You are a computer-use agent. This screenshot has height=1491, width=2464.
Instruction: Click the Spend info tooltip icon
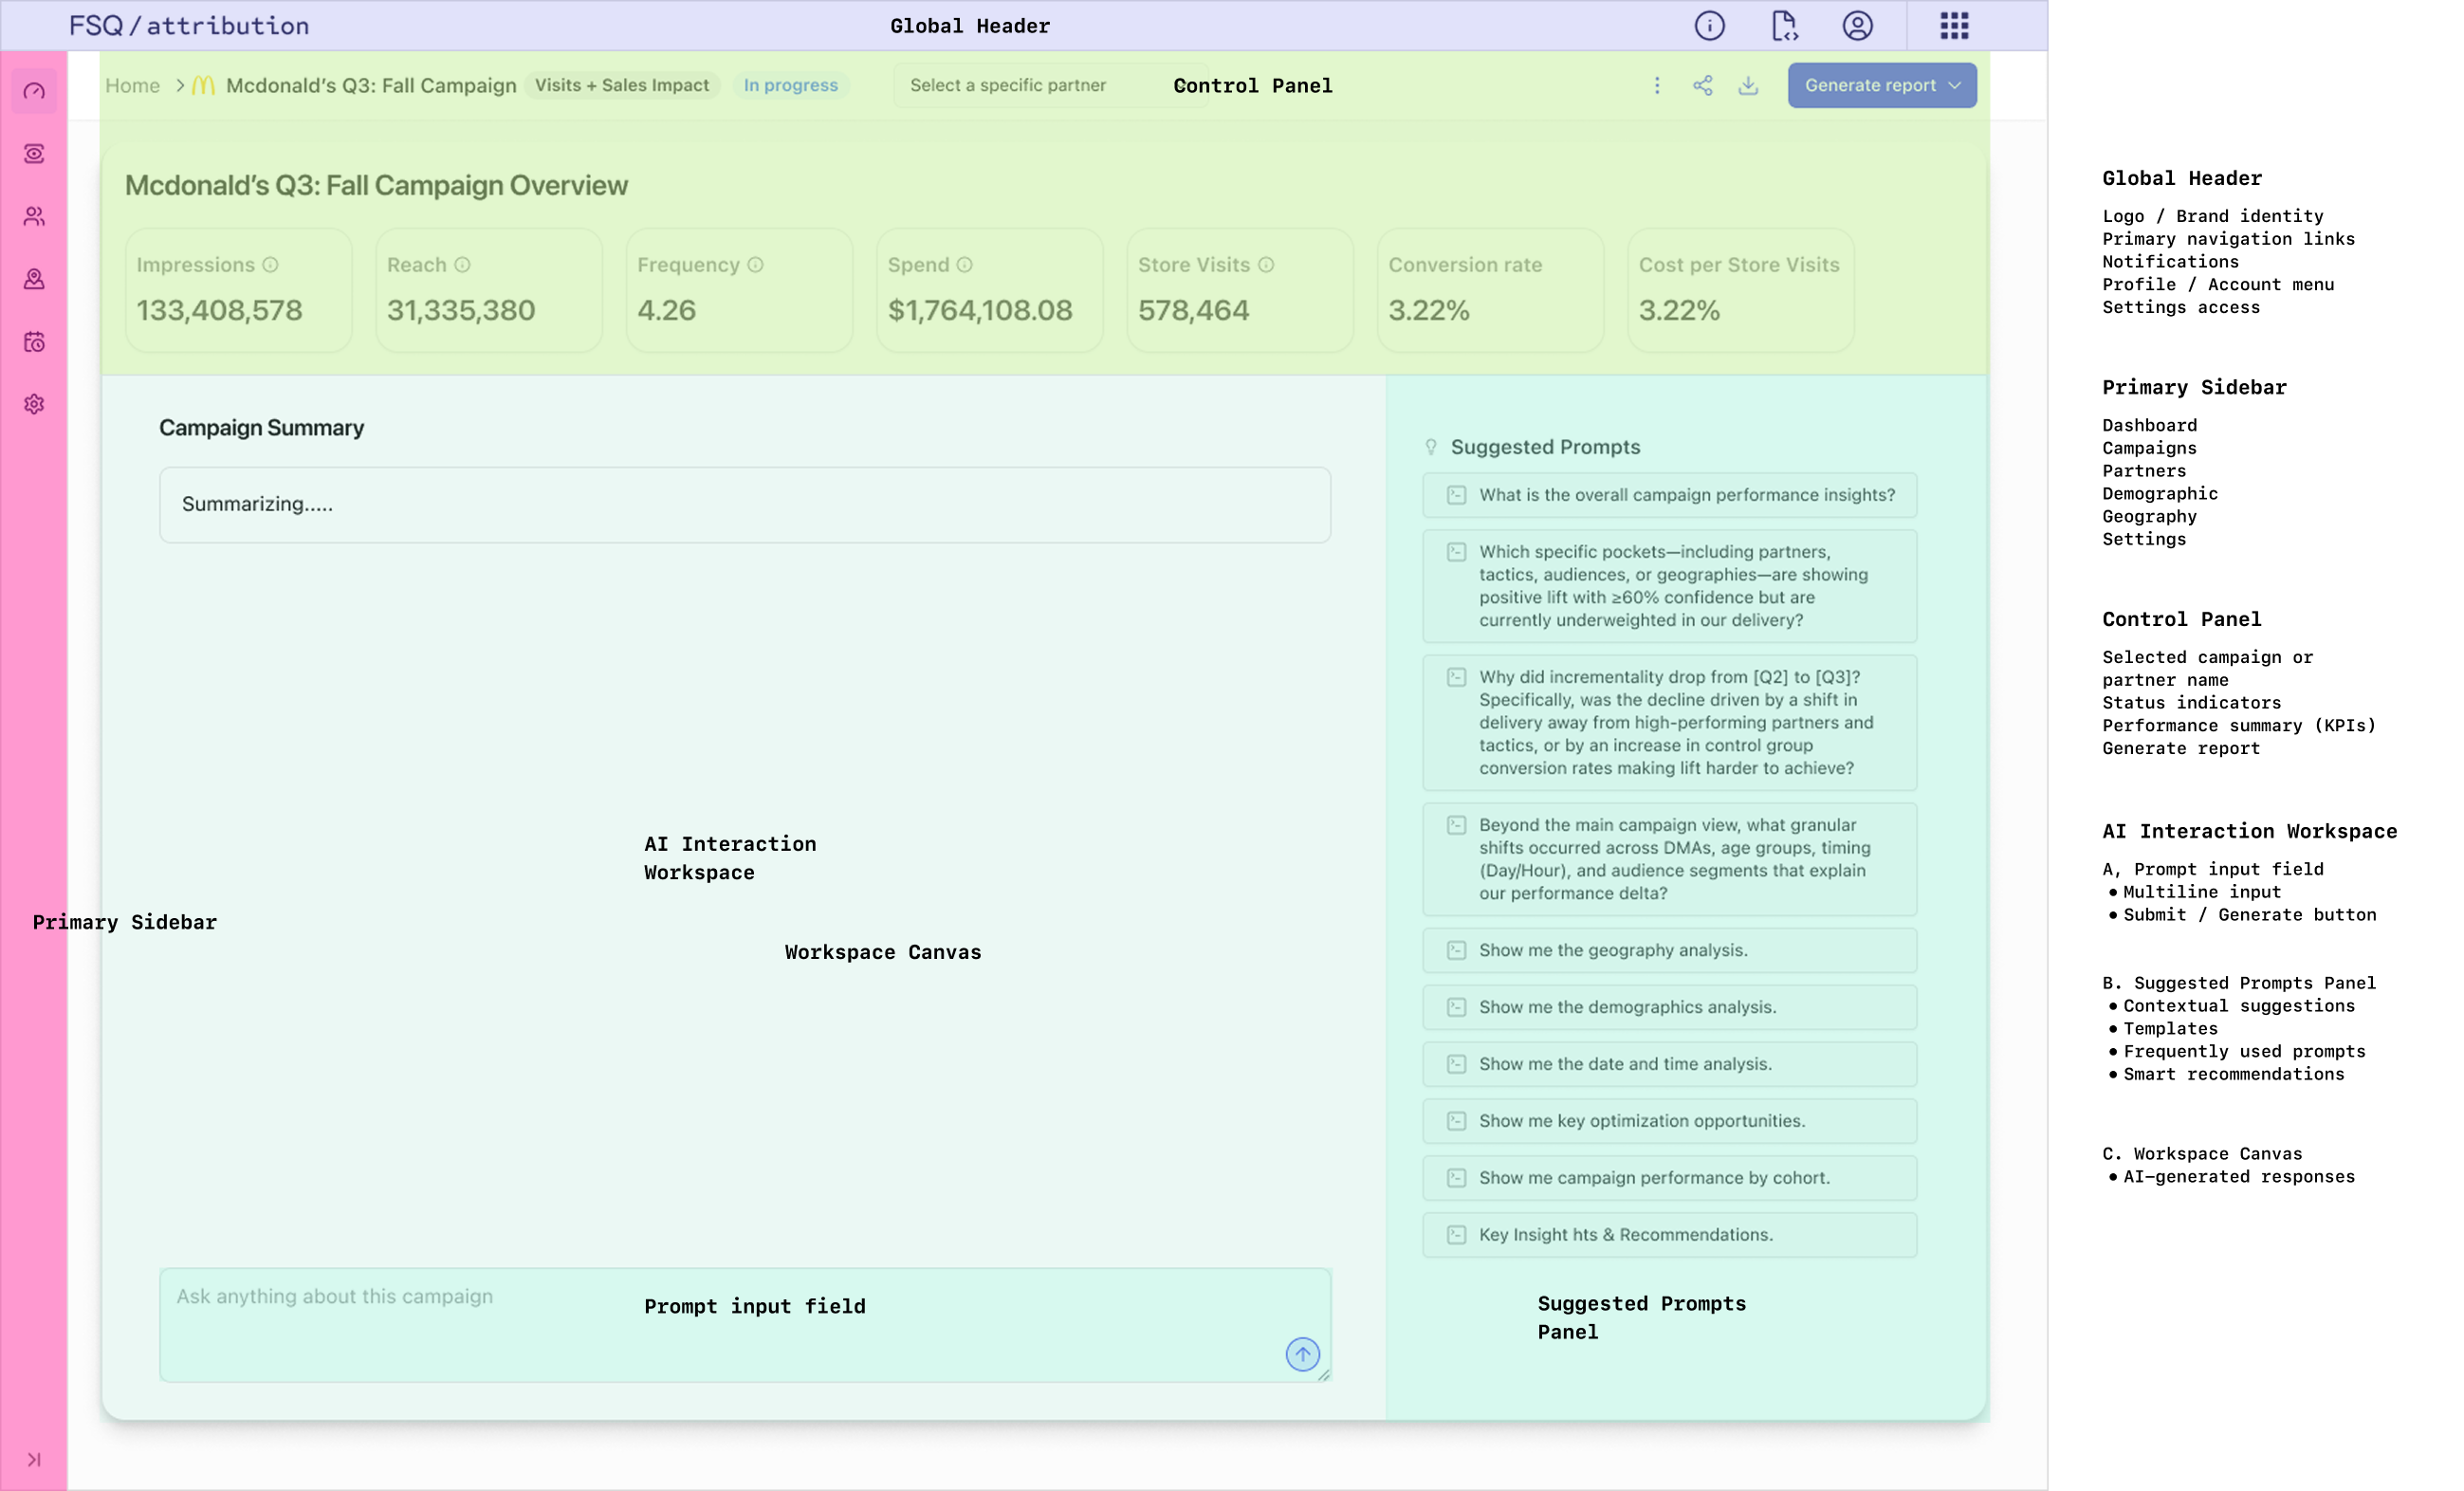964,265
